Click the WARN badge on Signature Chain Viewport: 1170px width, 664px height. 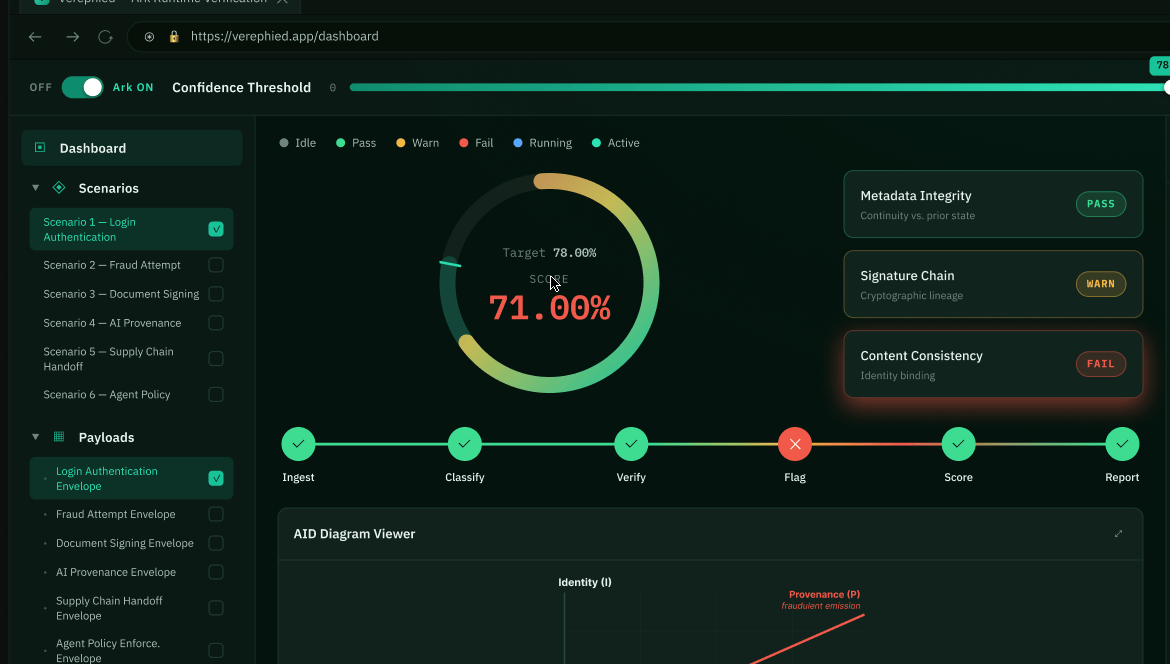point(1101,284)
